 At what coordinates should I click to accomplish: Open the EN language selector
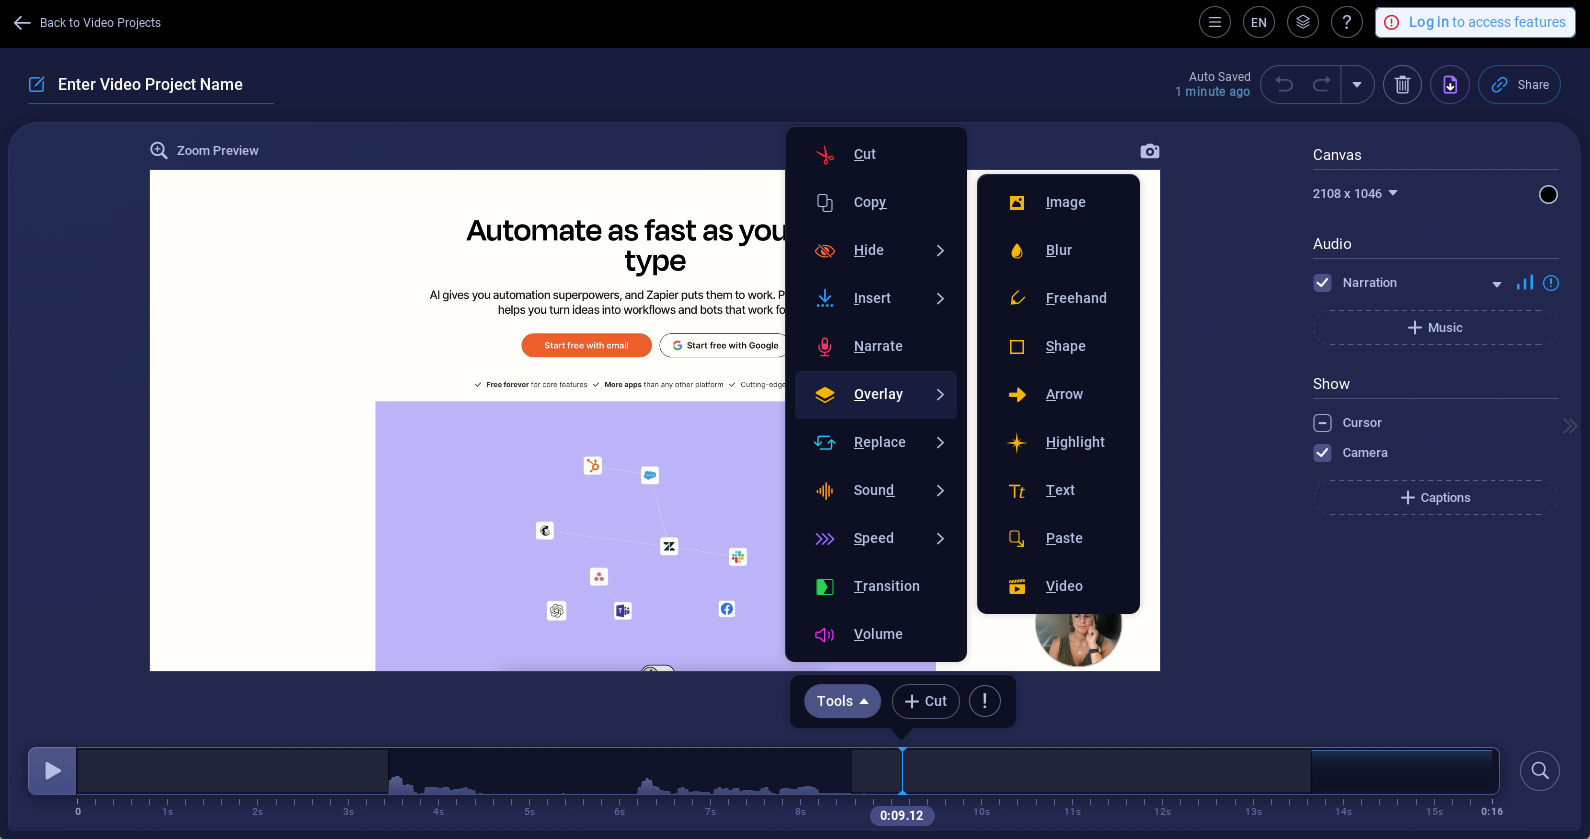1259,22
